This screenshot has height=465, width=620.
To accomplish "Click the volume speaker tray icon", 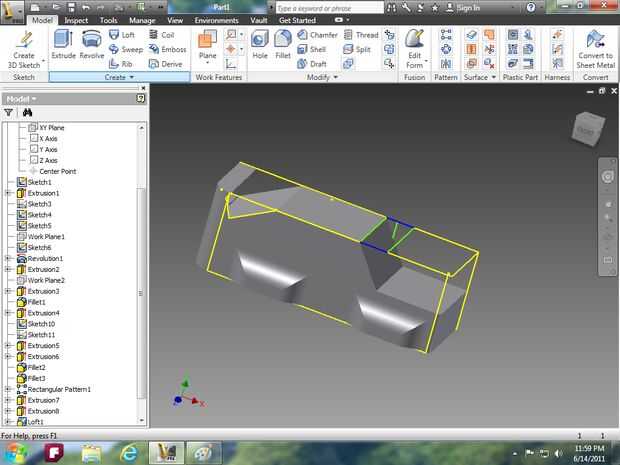I will coord(558,453).
